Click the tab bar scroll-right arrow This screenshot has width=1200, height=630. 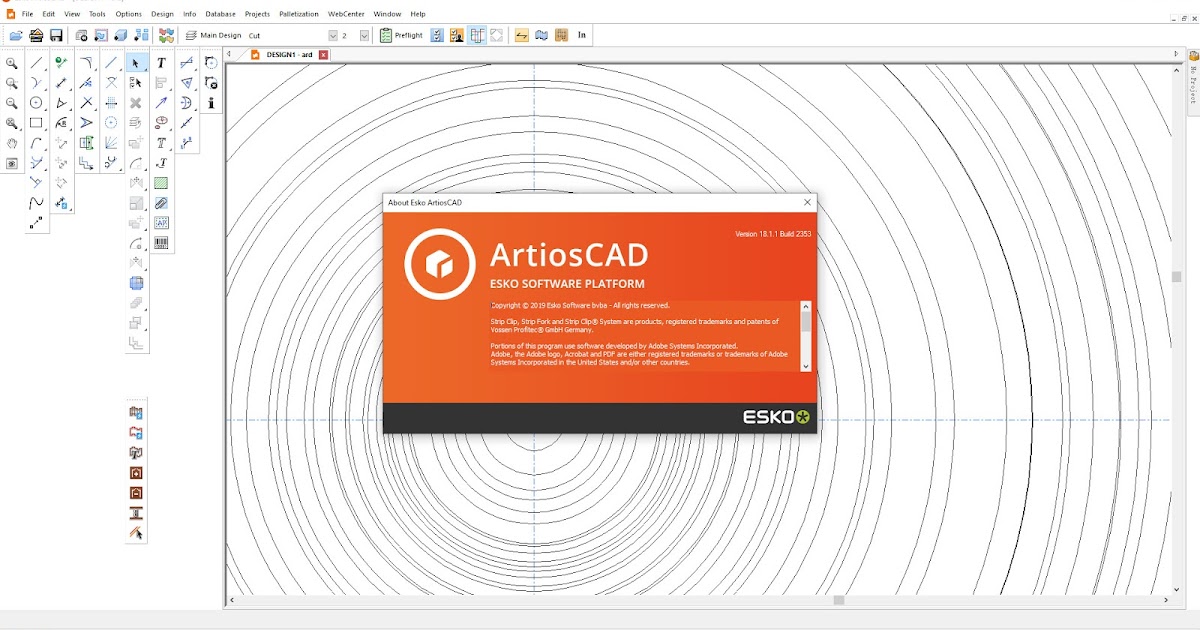pos(1176,54)
